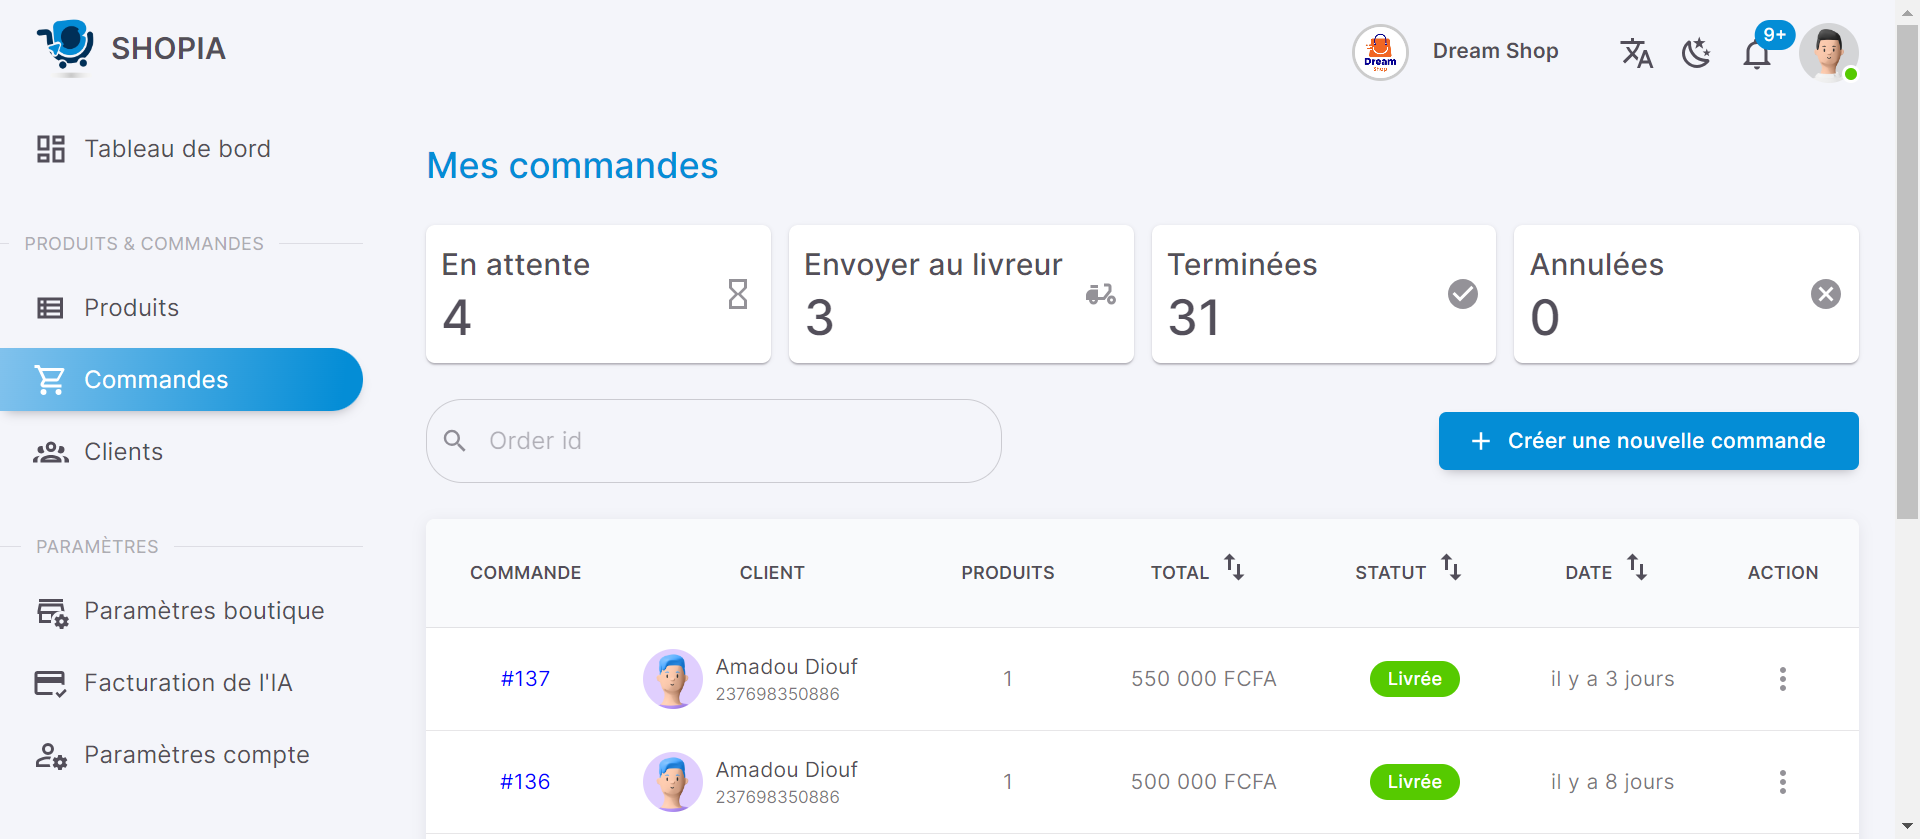Select the En attente status card
Viewport: 1920px width, 839px height.
click(598, 294)
